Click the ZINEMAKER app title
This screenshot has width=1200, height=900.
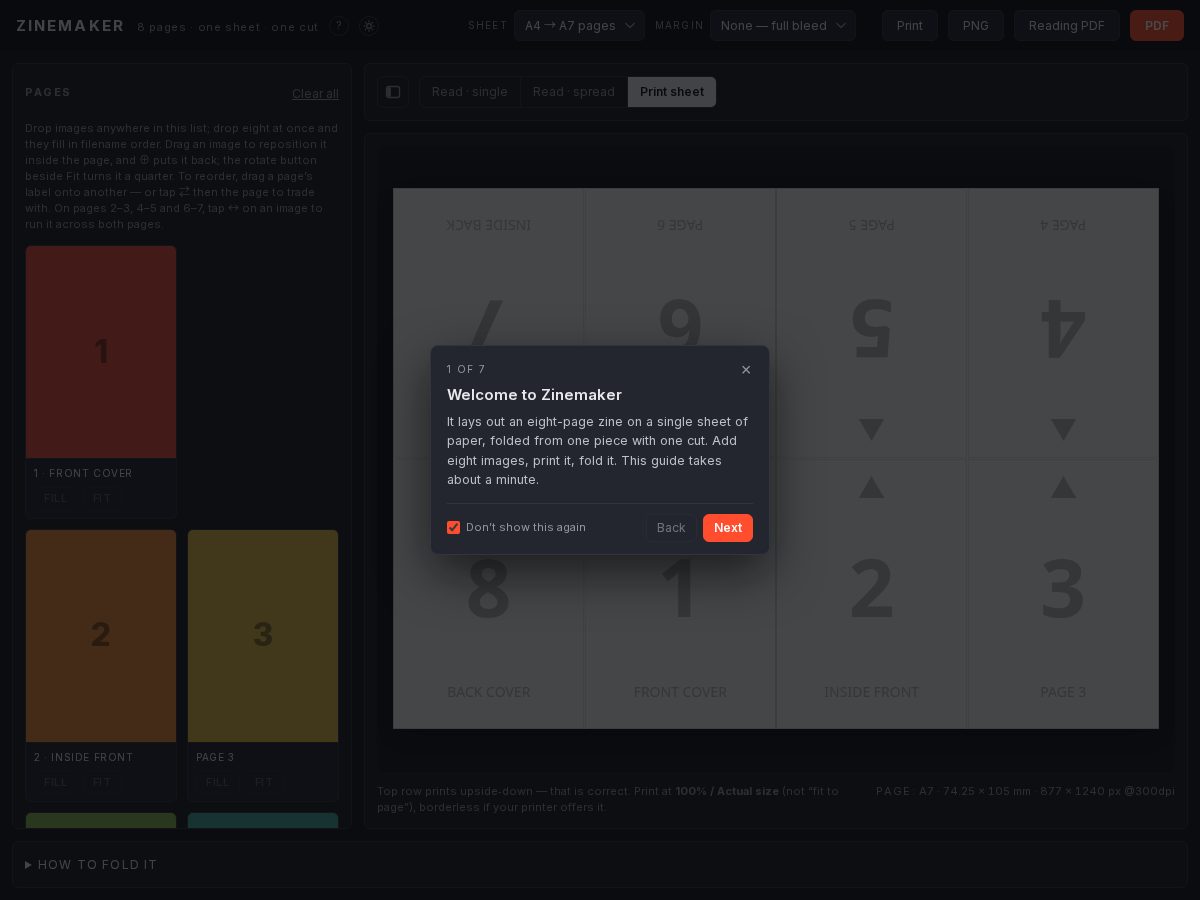(x=70, y=26)
